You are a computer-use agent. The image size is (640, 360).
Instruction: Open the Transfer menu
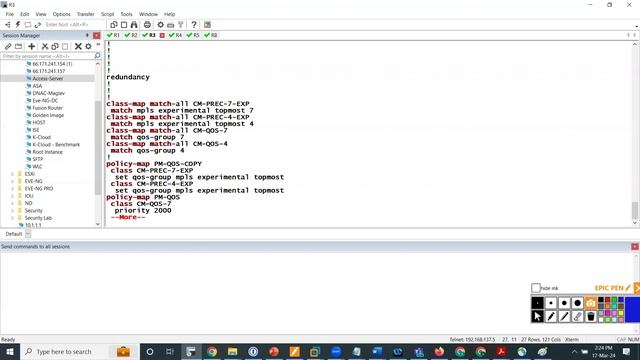point(85,14)
